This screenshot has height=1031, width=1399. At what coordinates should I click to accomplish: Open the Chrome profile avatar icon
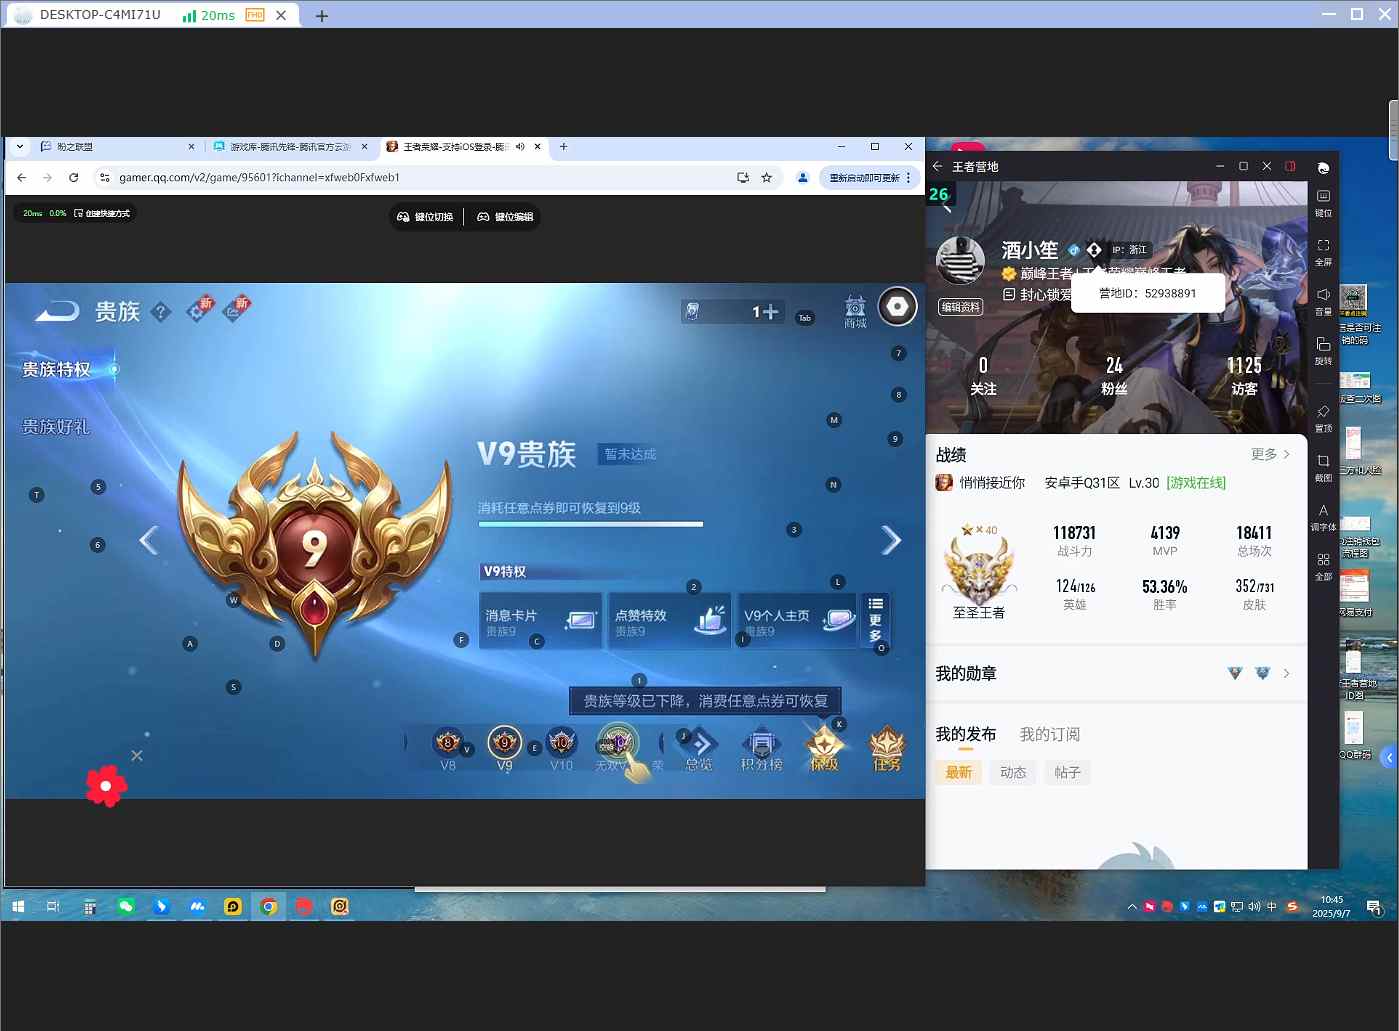[802, 177]
